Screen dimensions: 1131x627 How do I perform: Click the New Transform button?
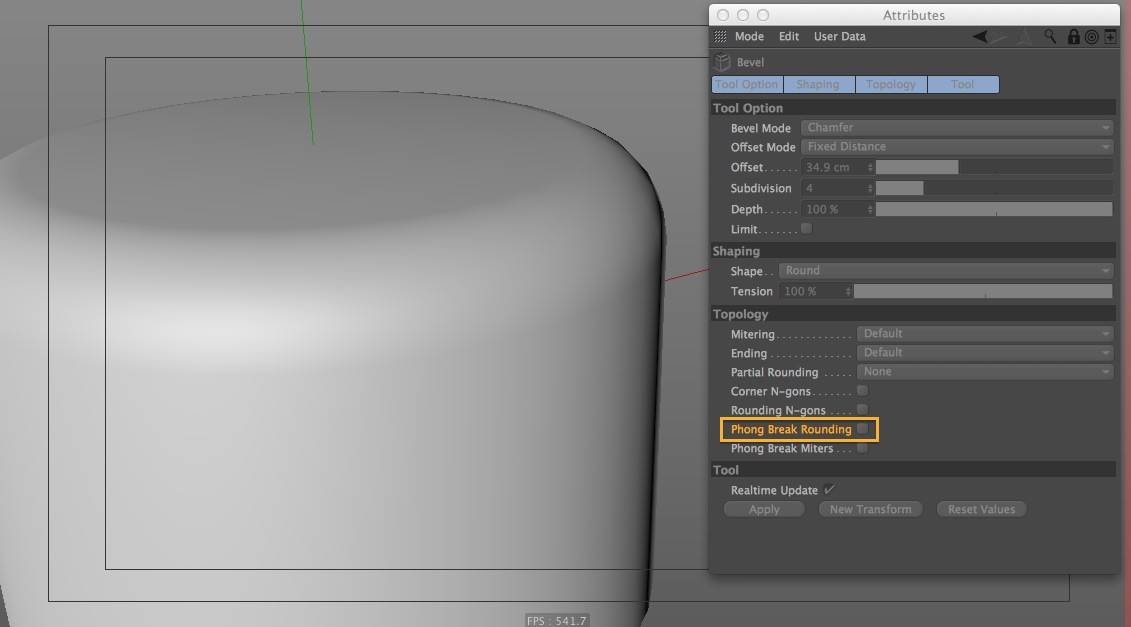click(871, 509)
